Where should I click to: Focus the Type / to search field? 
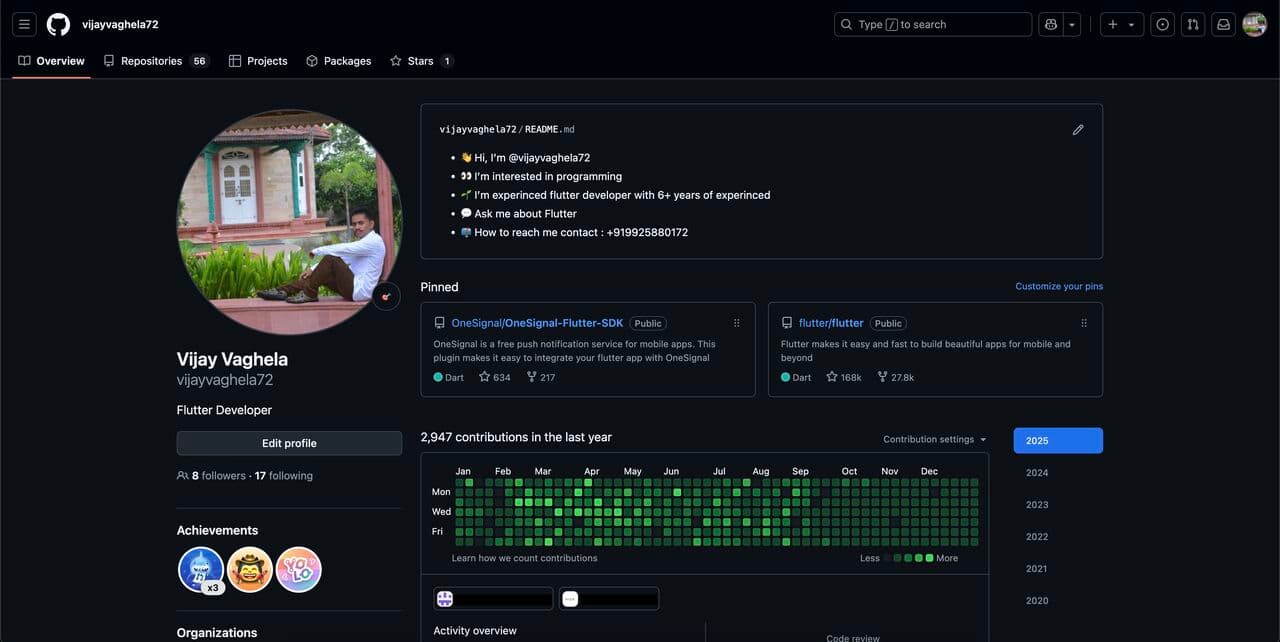[933, 24]
